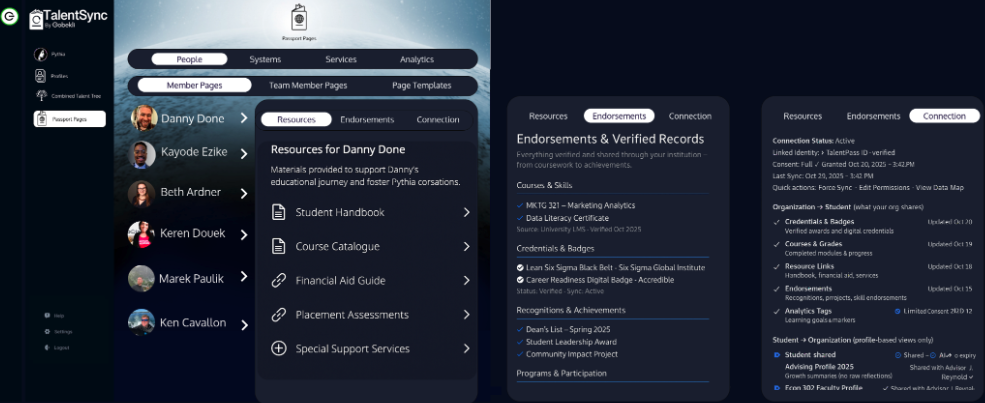The image size is (985, 403).
Task: Expand Kayode Ezike's member arrow
Action: tap(244, 152)
